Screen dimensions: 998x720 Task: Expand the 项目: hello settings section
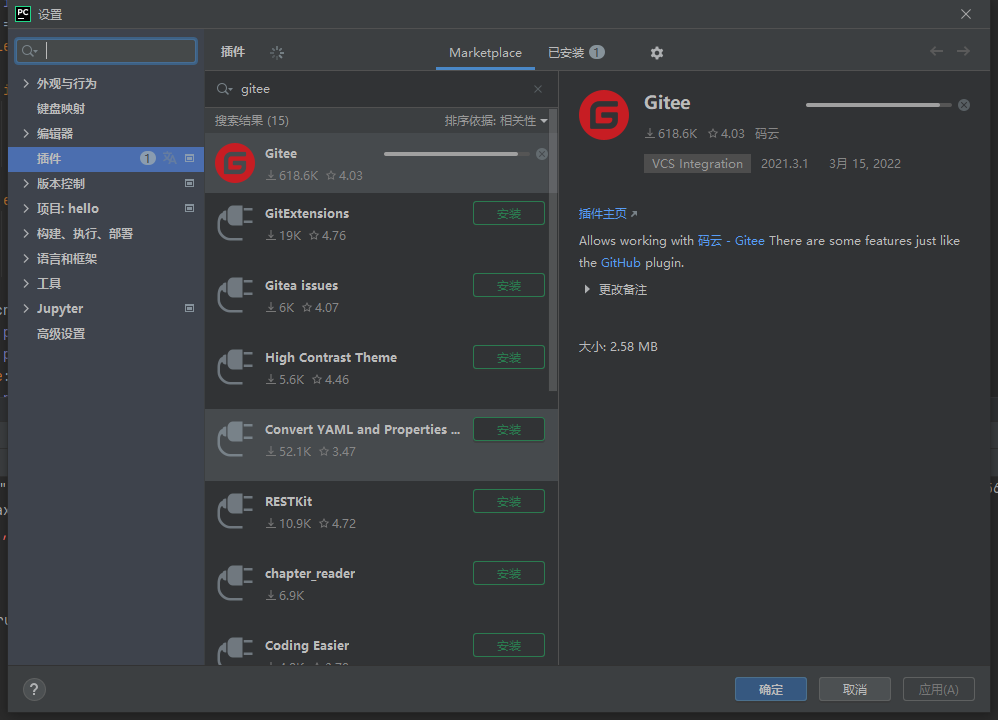point(26,208)
